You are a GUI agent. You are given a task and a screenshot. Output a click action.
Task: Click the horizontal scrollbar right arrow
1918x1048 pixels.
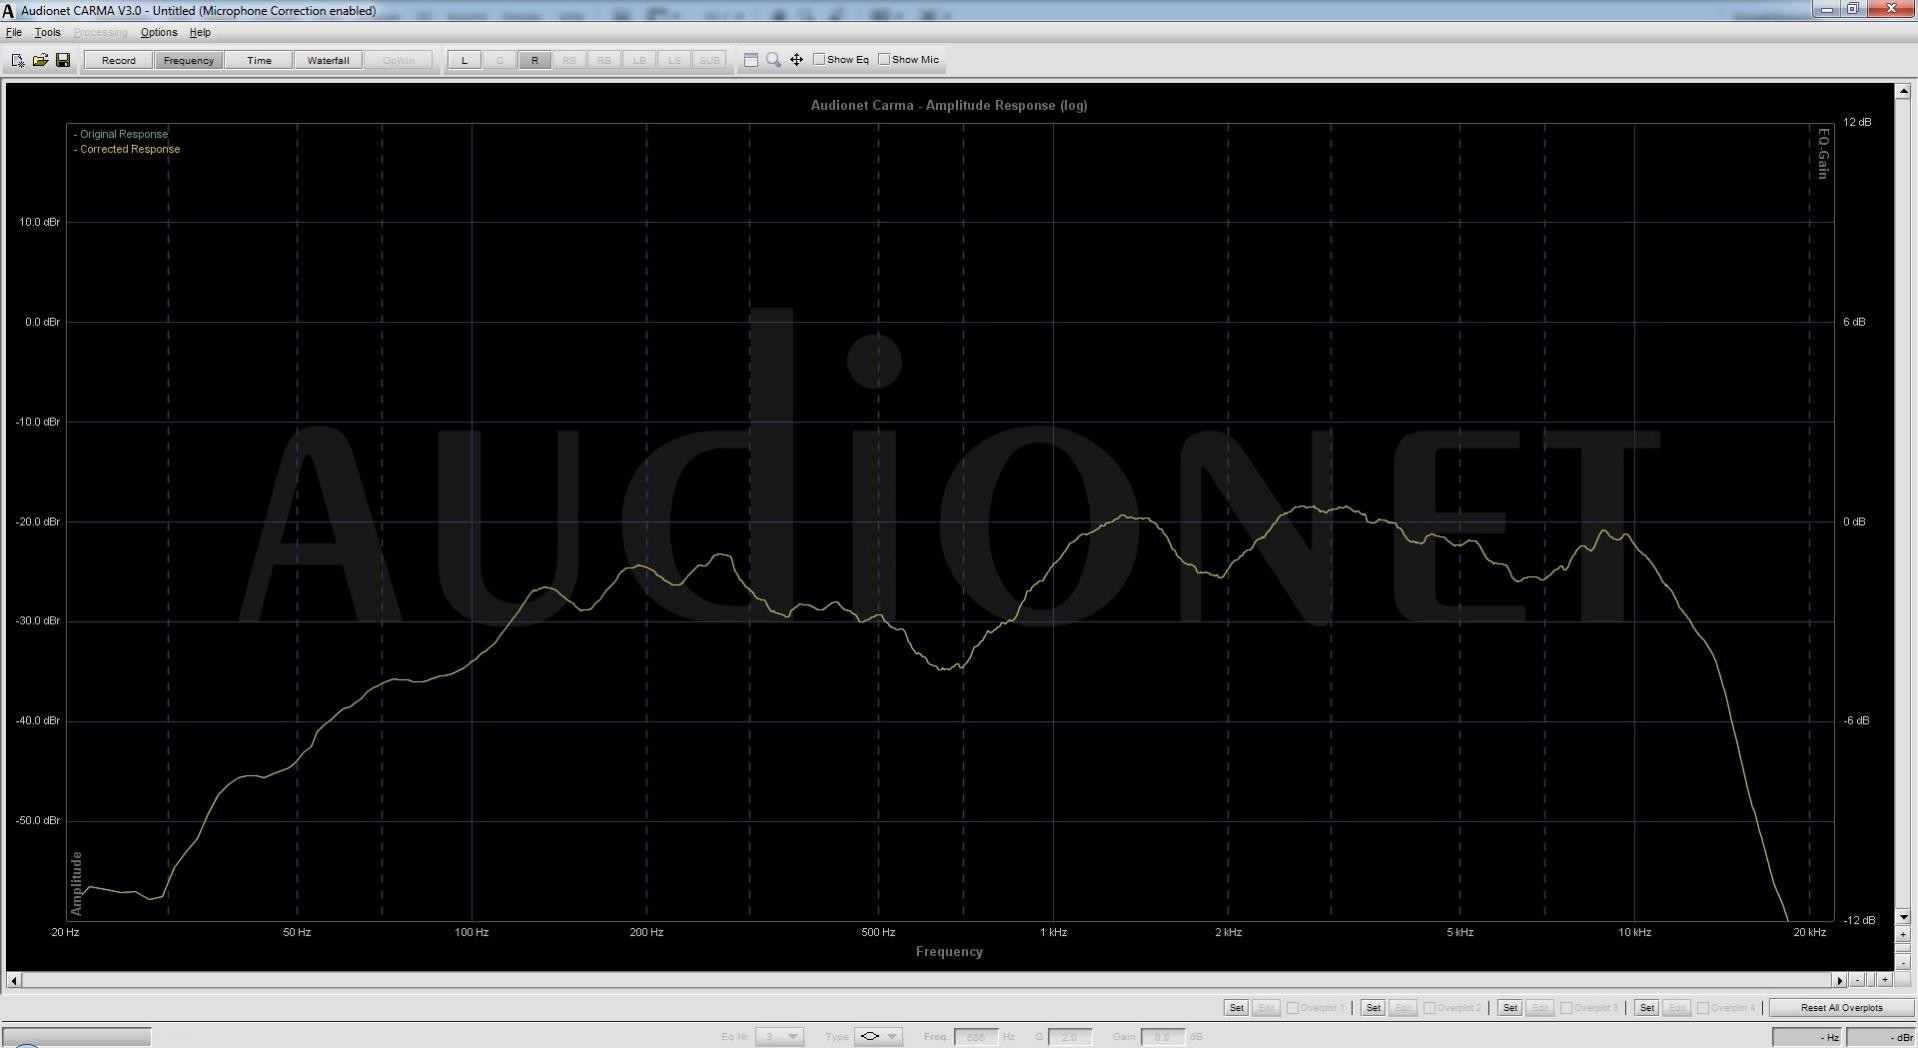(x=1839, y=980)
